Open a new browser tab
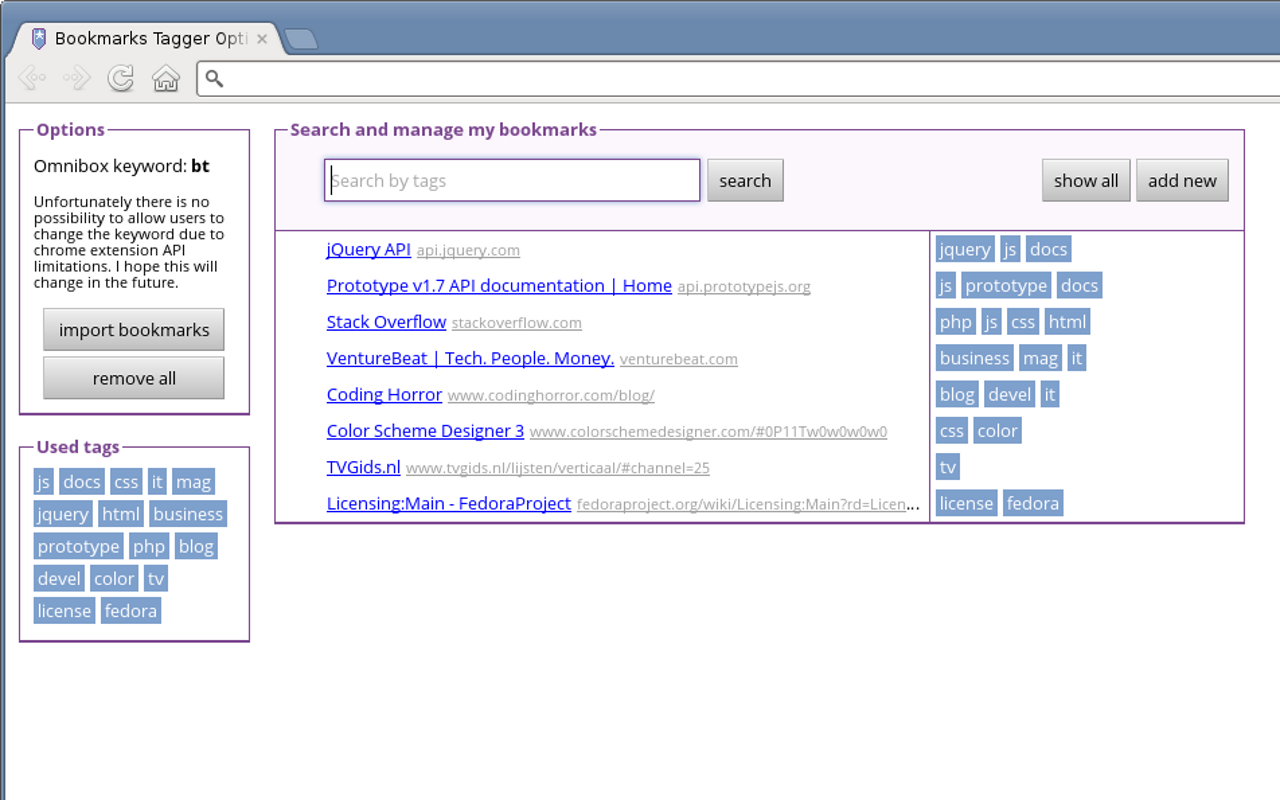Viewport: 1280px width, 800px height. (301, 39)
